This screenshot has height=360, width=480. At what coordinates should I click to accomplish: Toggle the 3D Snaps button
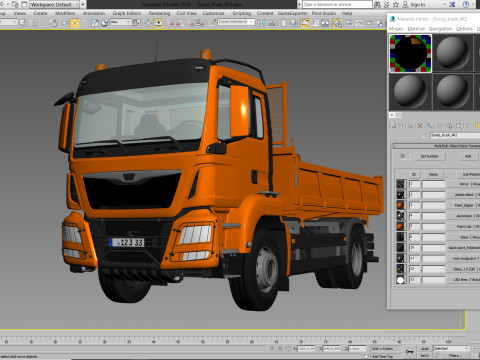pos(172,23)
